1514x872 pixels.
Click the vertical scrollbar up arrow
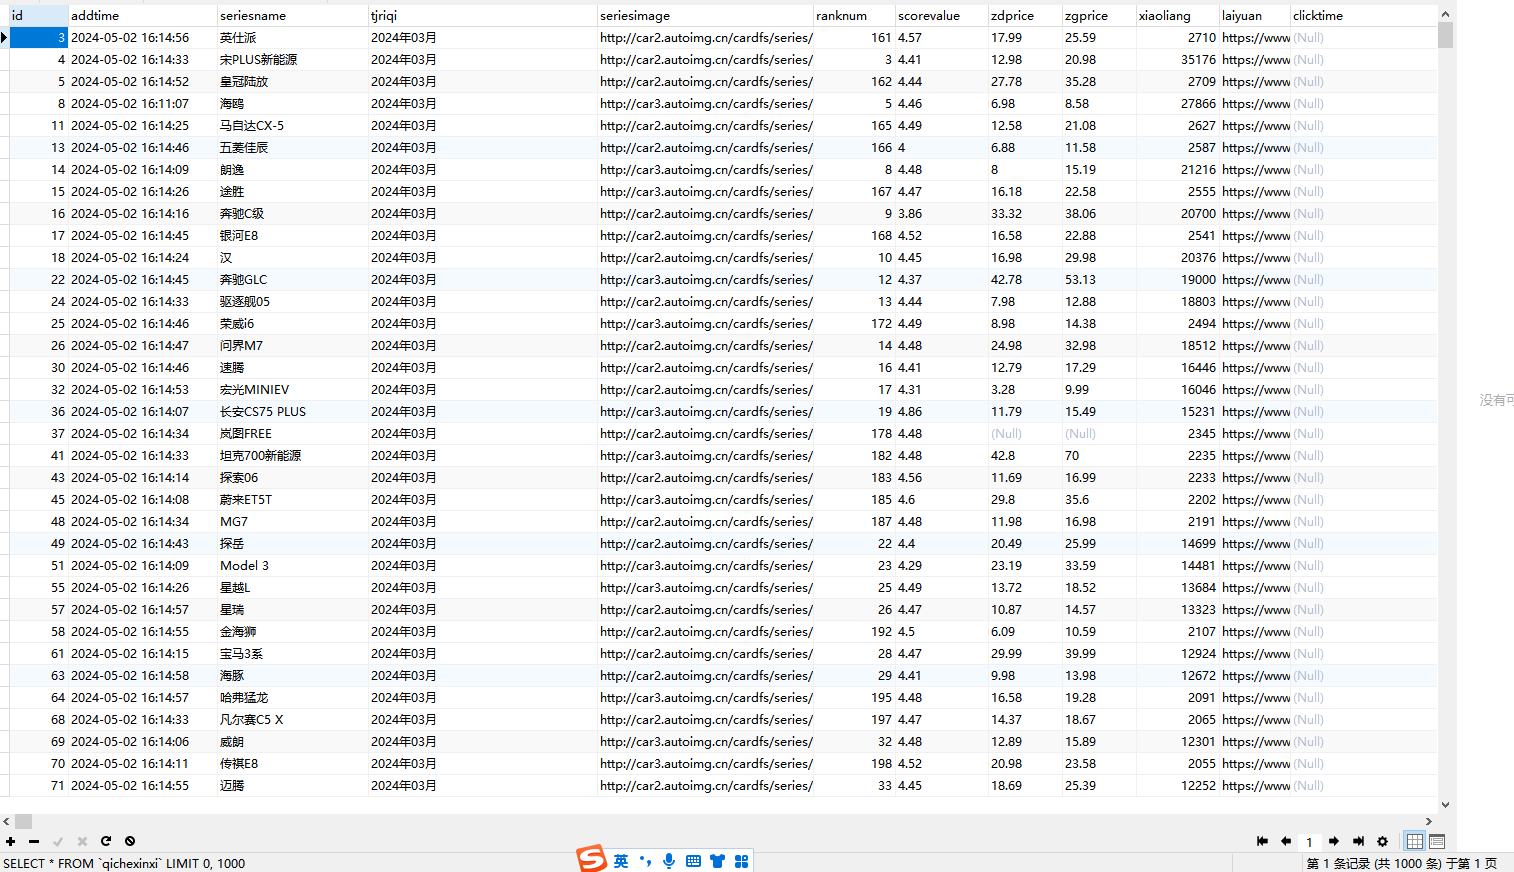tap(1445, 14)
